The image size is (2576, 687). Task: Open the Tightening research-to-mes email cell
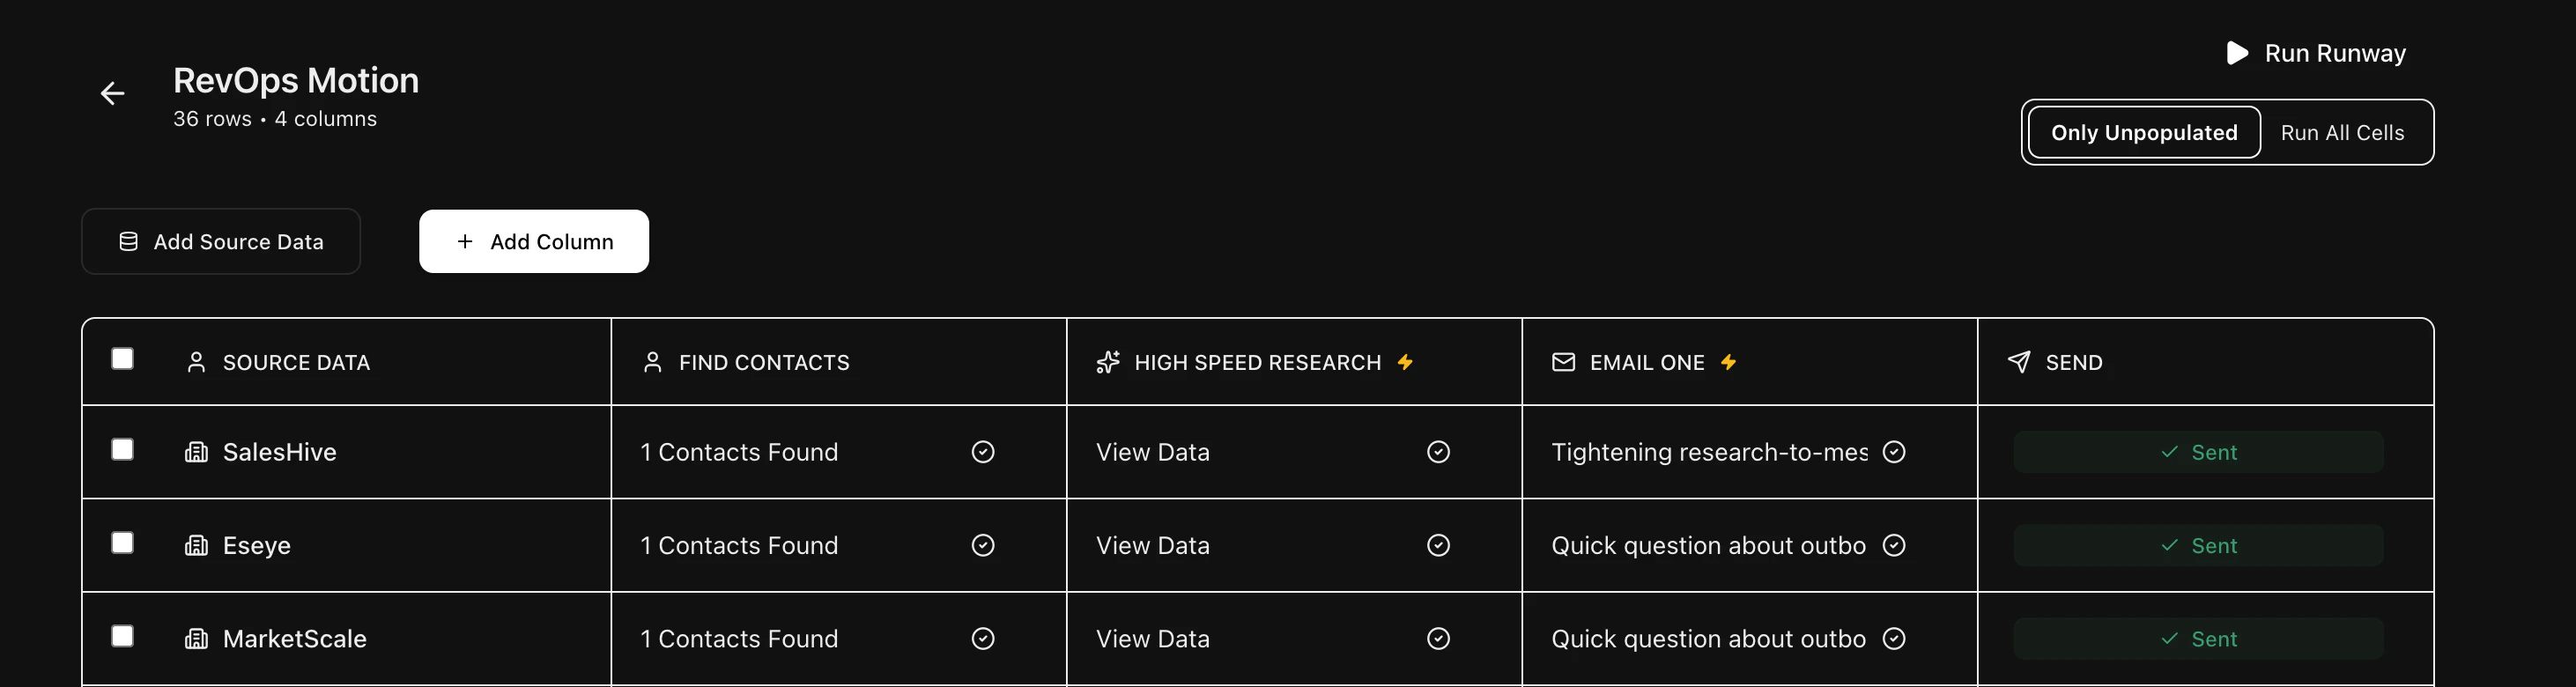pos(1708,452)
